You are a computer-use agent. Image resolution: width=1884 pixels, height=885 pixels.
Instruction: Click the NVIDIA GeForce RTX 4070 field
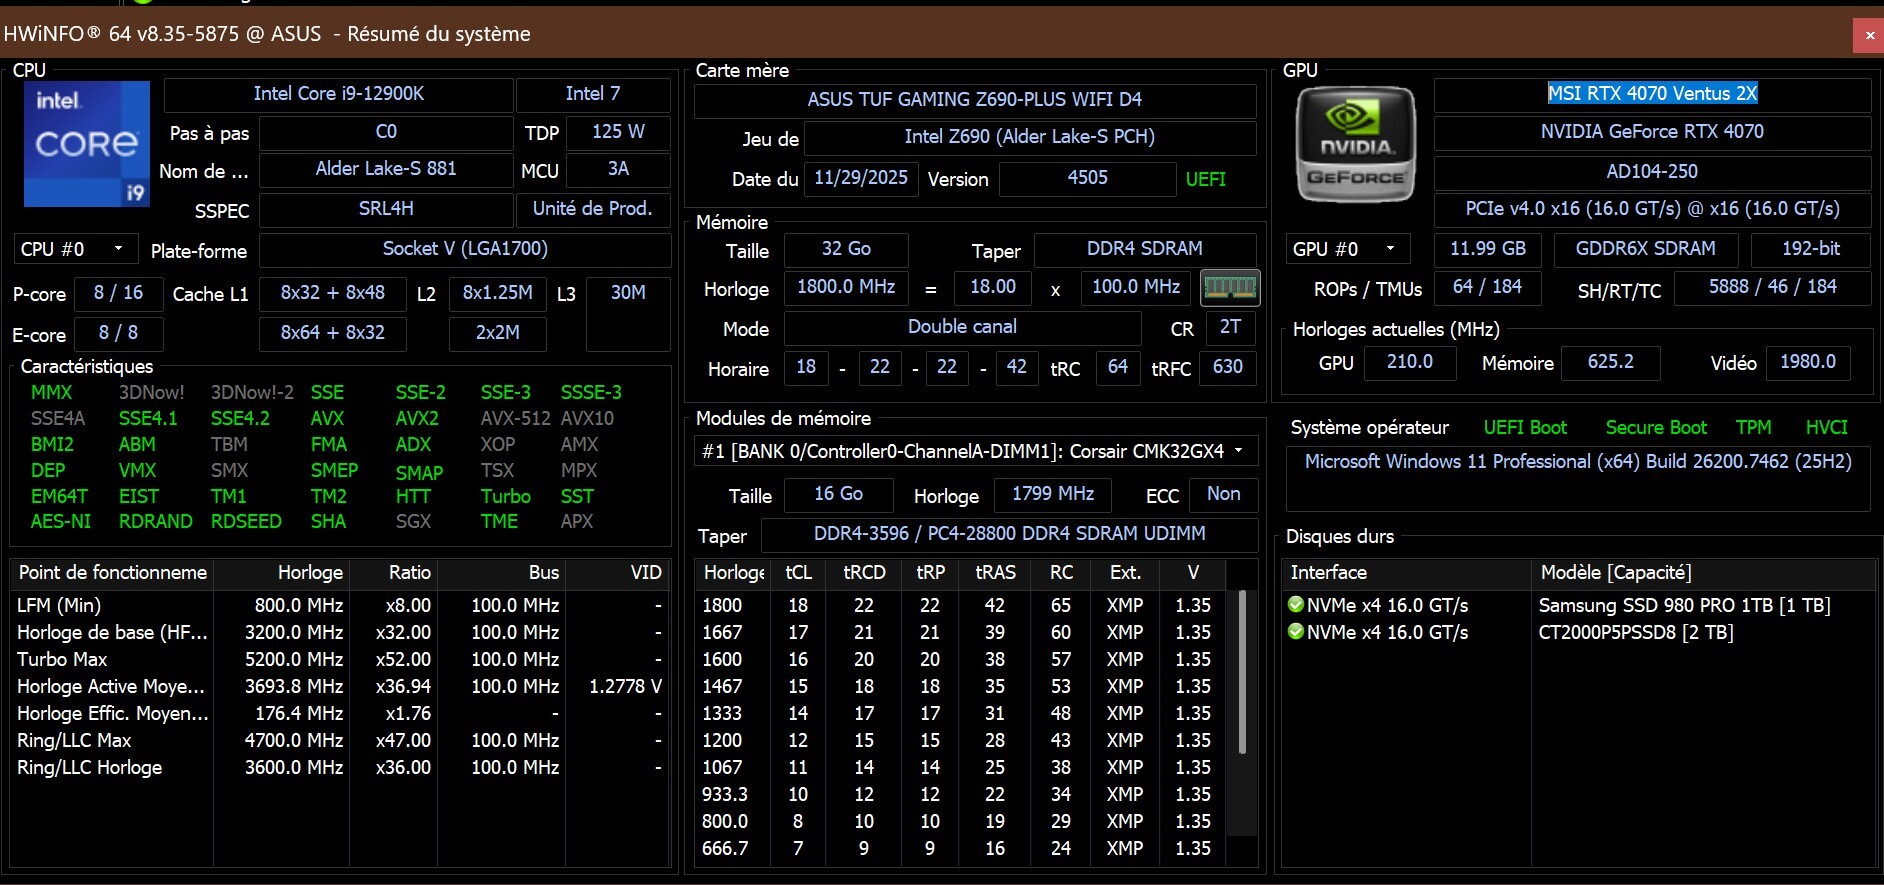[x=1652, y=132]
